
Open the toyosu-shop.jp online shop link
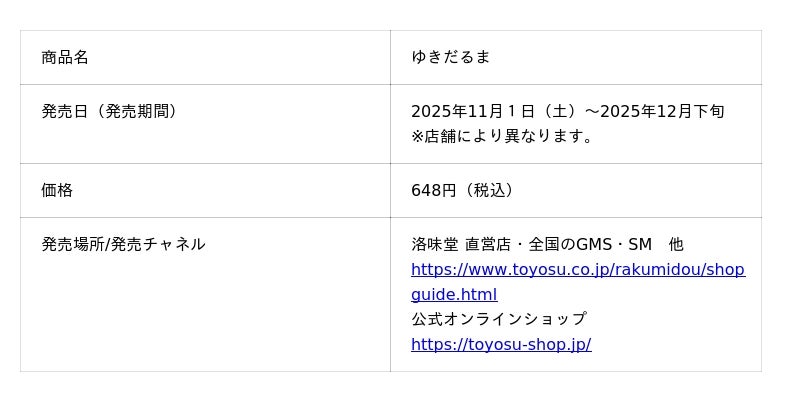(500, 345)
